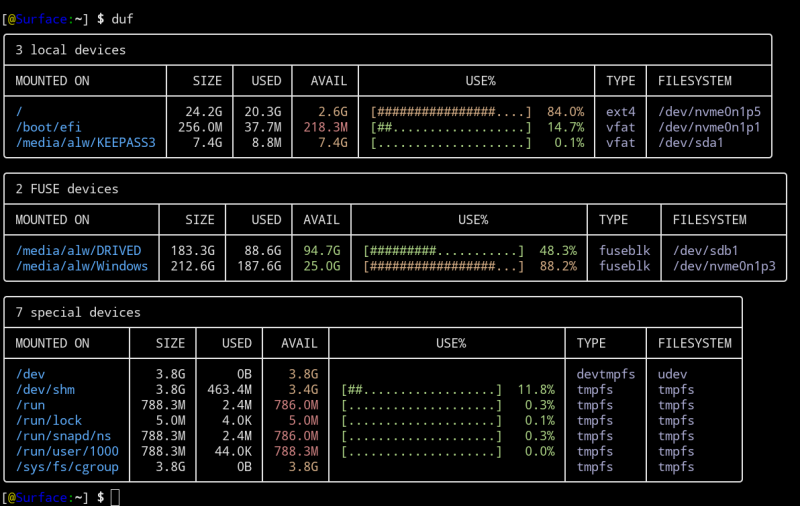The image size is (800, 506).
Task: Click the usage bar showing 84.0%
Action: click(x=450, y=111)
